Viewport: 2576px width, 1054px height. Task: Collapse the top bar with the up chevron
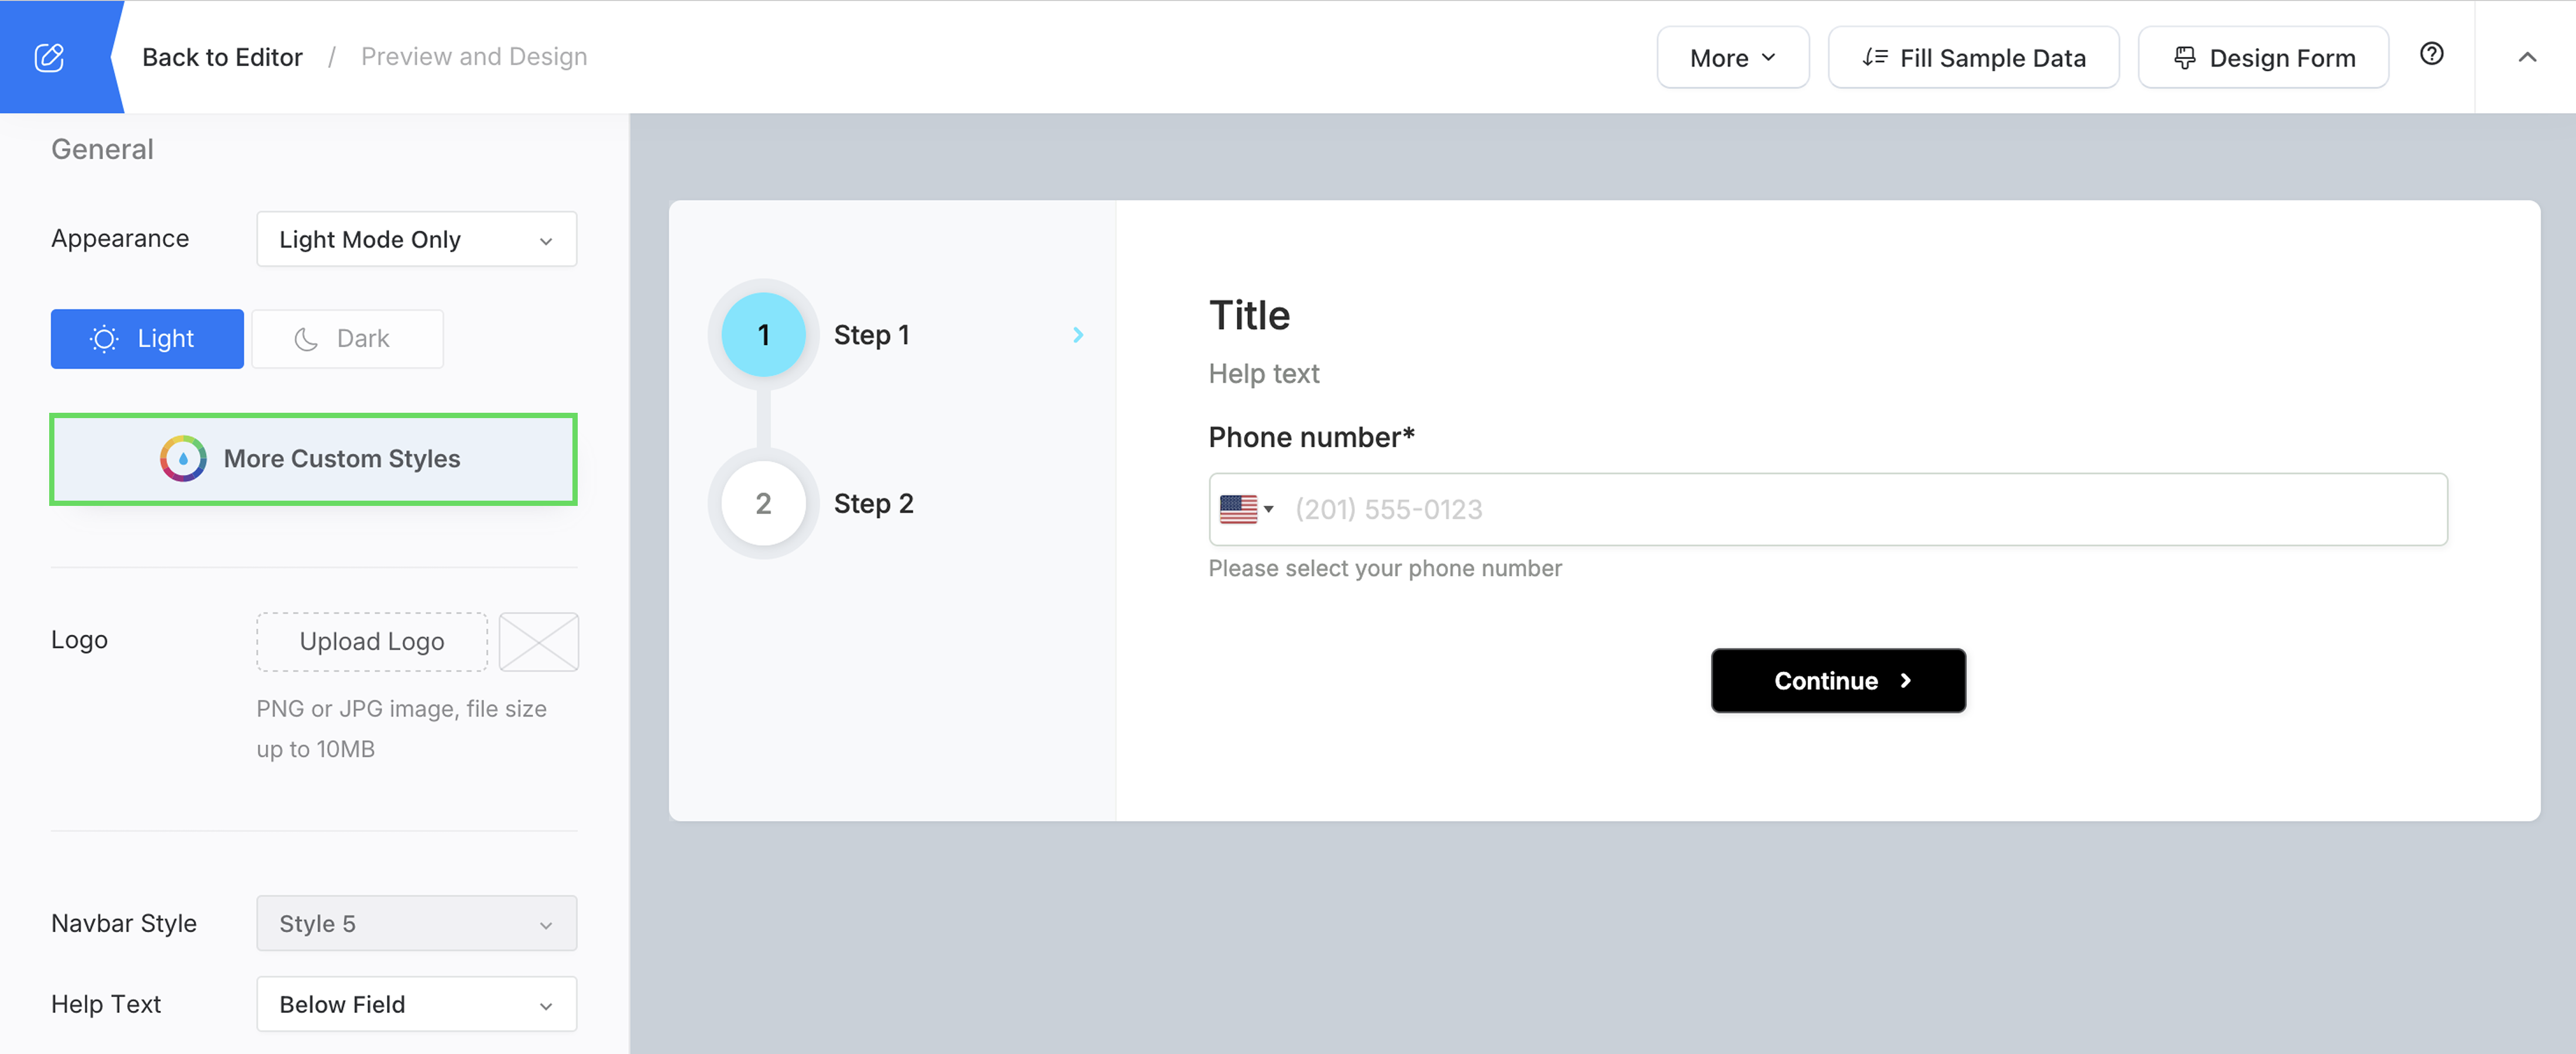click(2526, 57)
